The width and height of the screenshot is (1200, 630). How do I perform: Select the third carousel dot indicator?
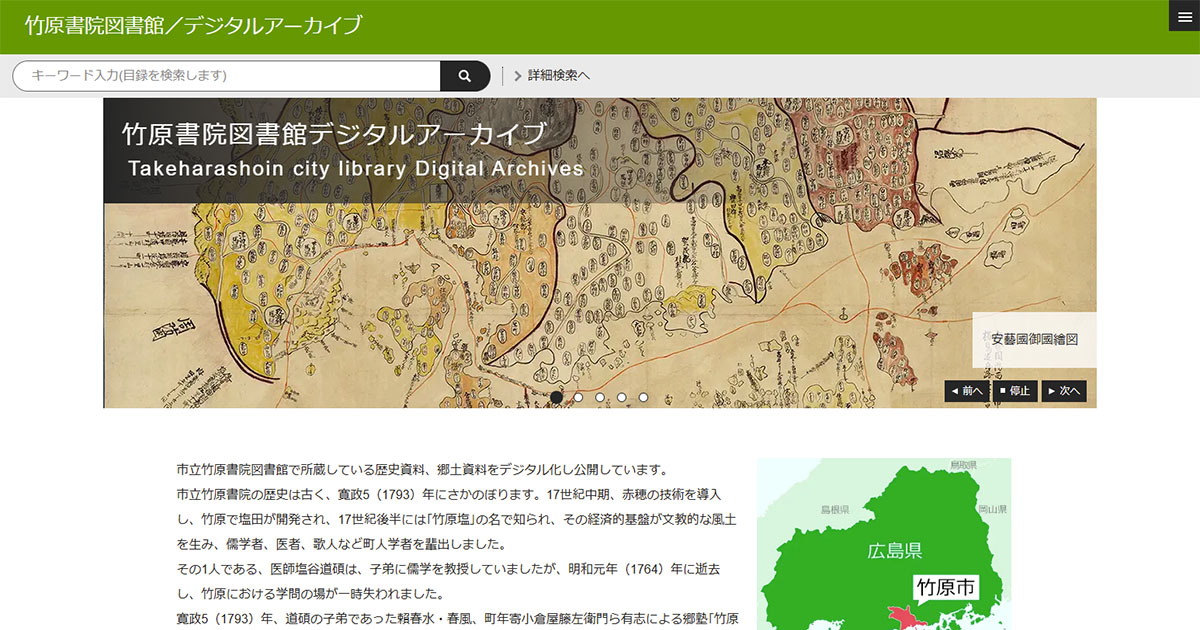pyautogui.click(x=600, y=397)
